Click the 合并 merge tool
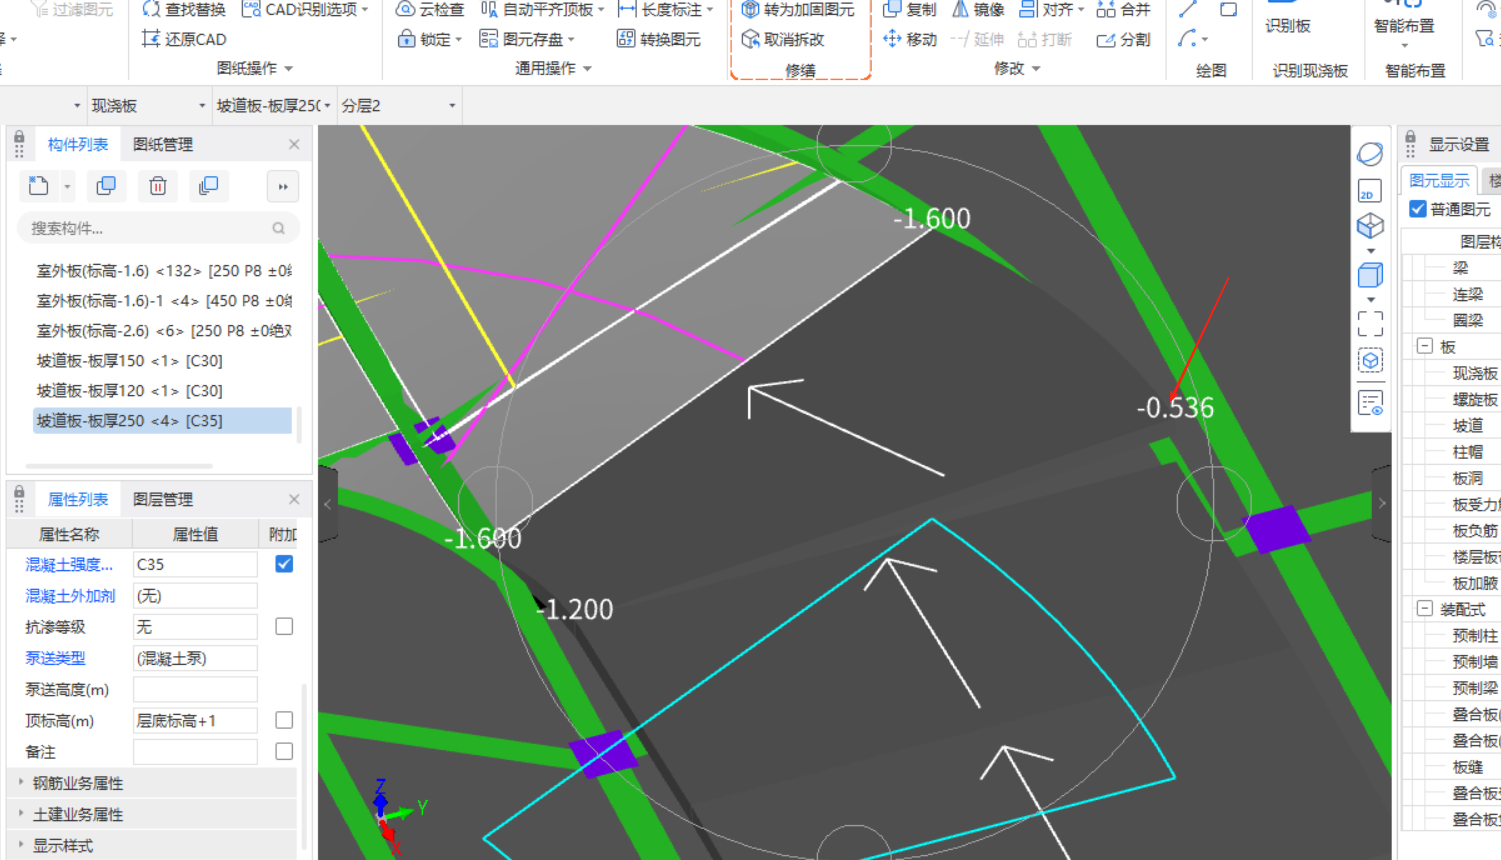 [x=1123, y=9]
